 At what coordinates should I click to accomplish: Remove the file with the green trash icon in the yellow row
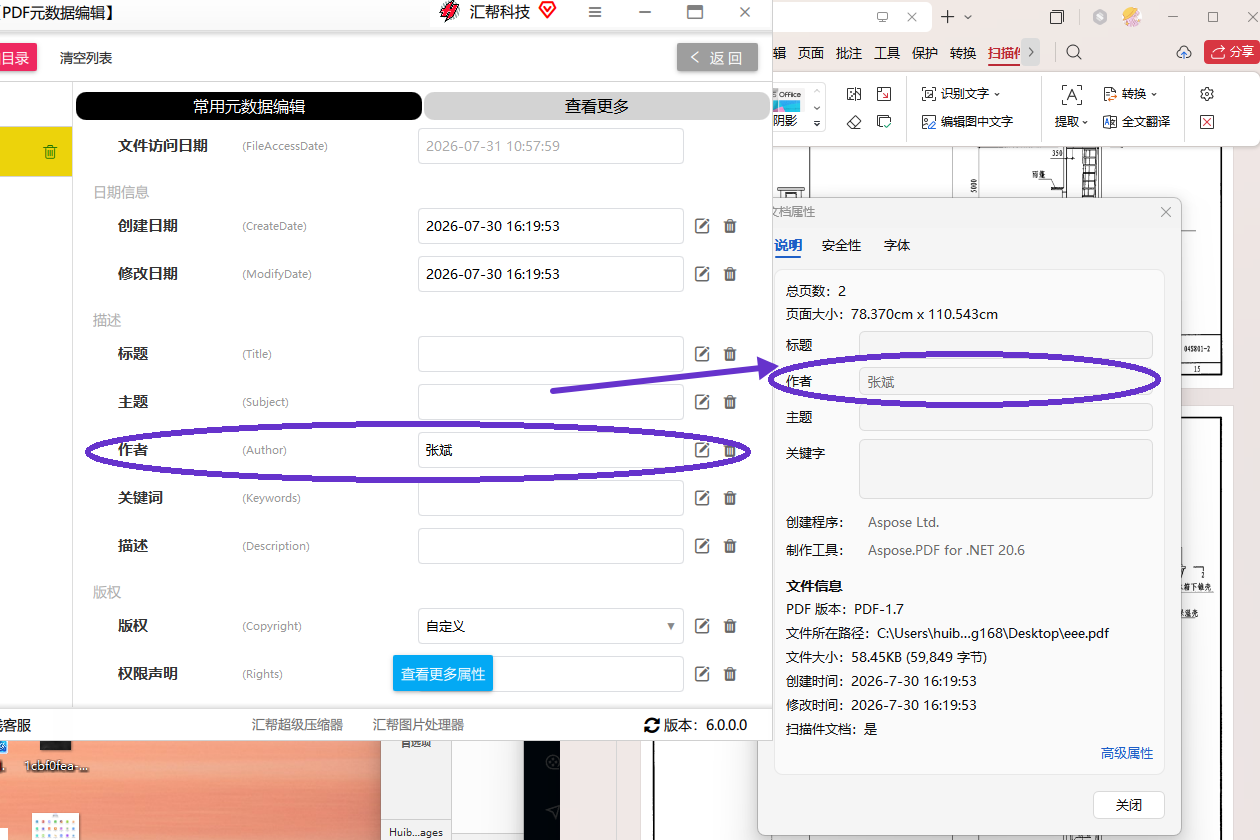point(50,152)
